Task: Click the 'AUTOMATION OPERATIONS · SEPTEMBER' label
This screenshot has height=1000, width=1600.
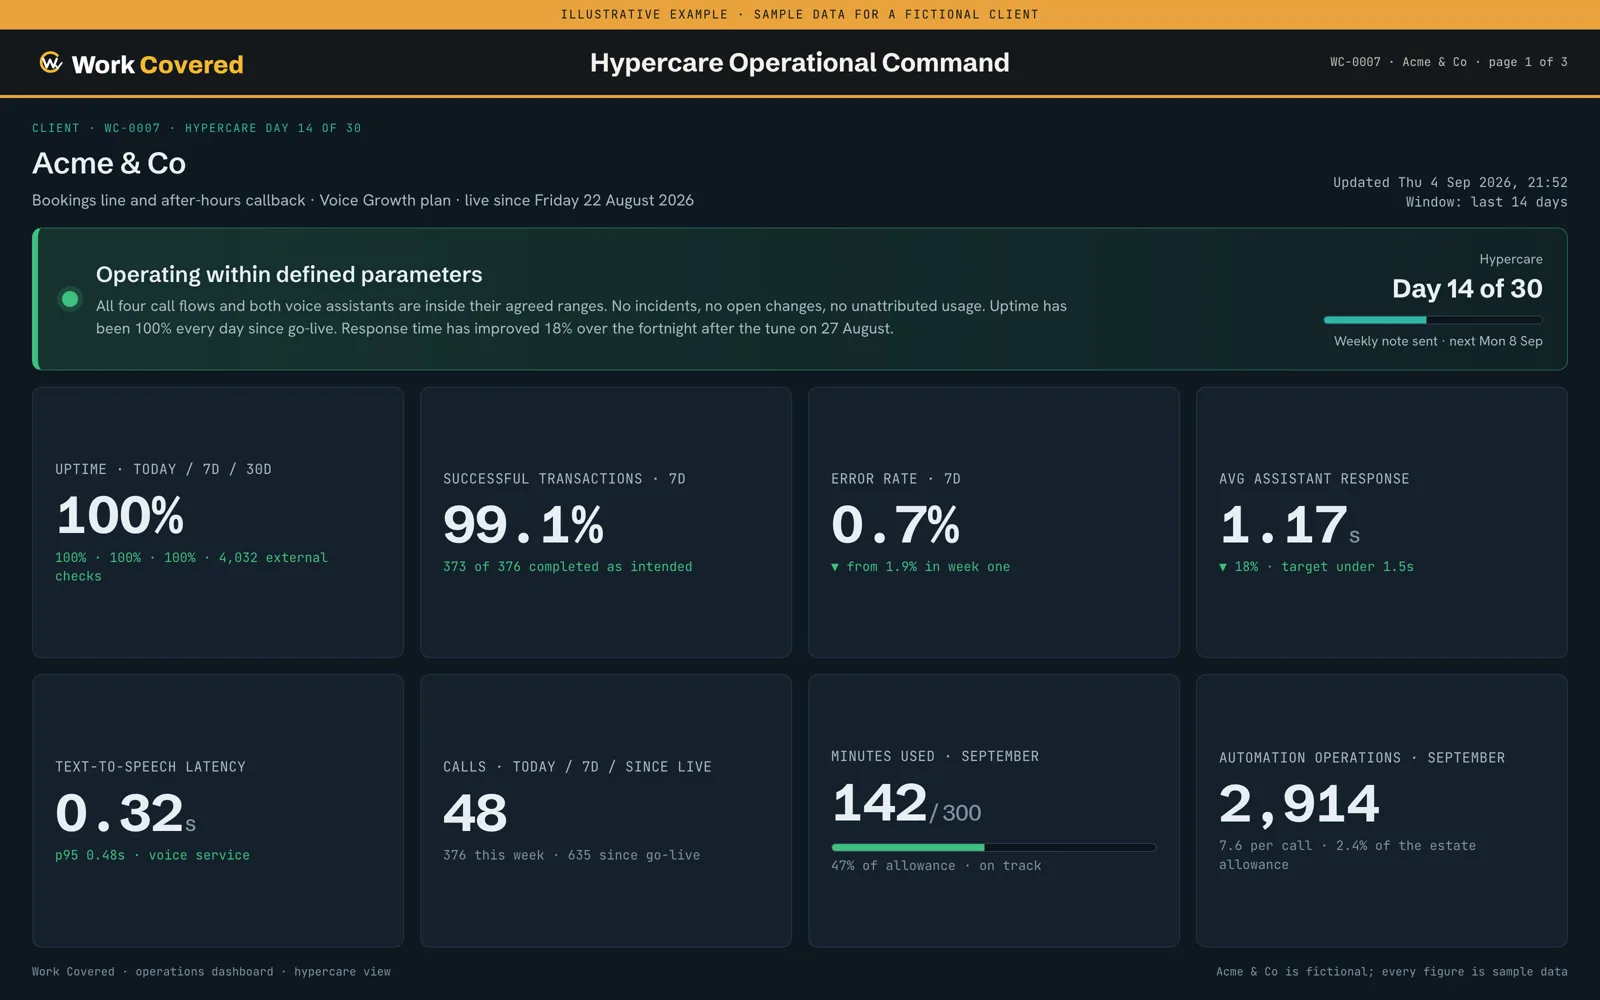Action: (1362, 758)
